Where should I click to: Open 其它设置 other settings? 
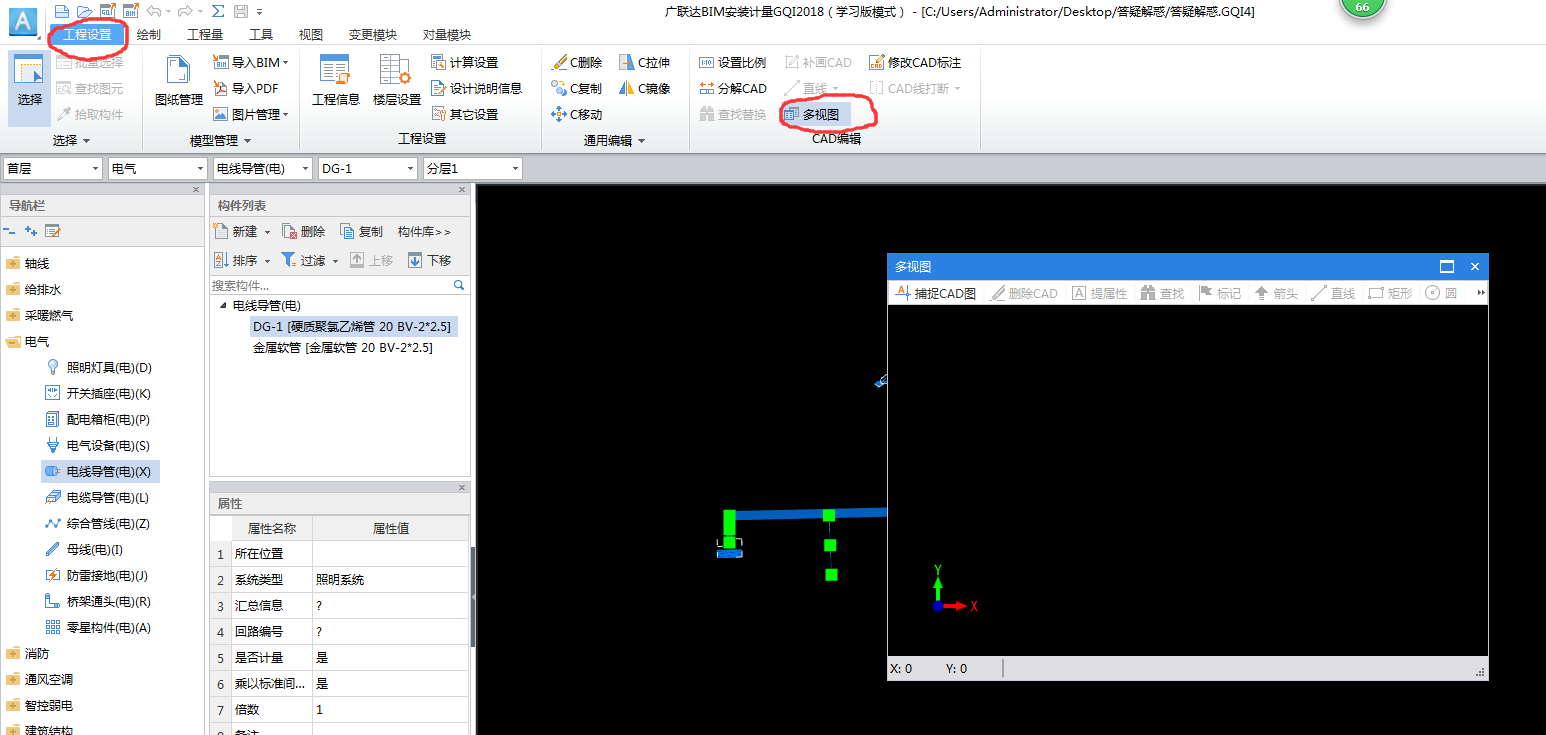coord(465,114)
